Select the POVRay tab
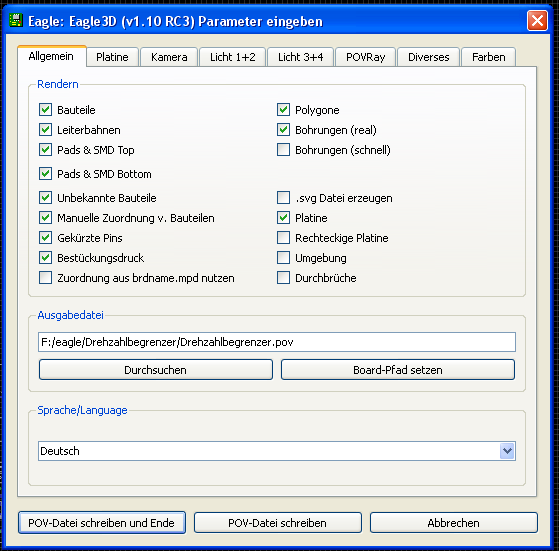 365,57
